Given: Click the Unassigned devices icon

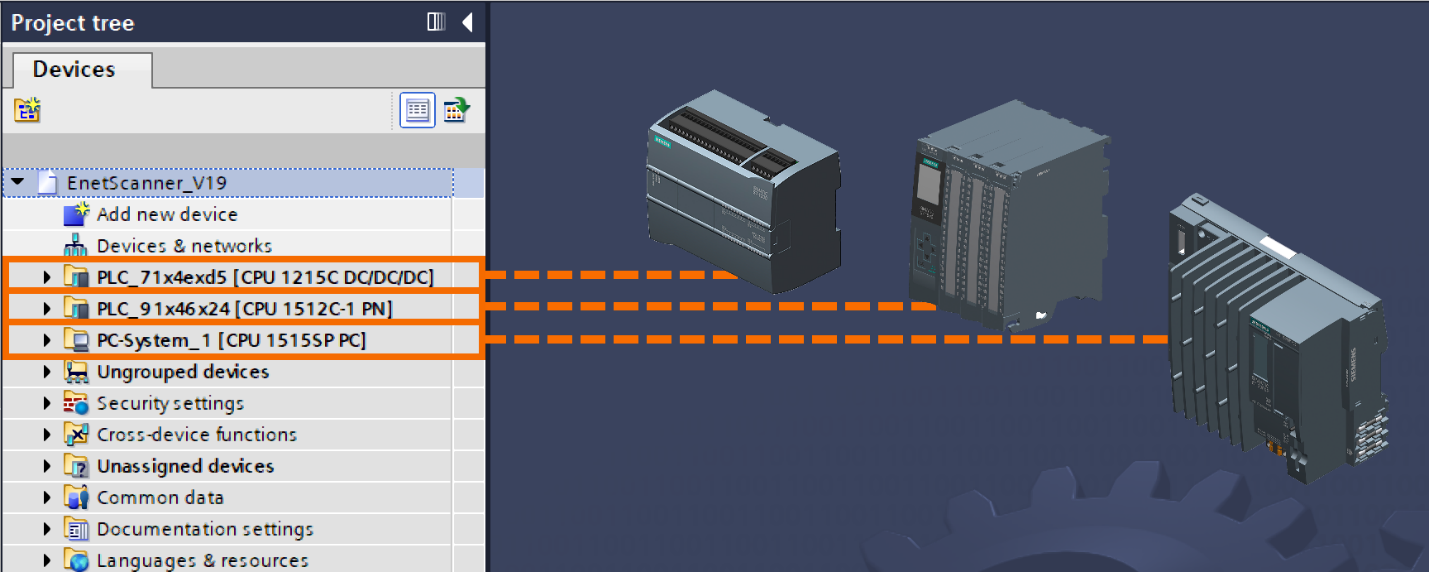Looking at the screenshot, I should [76, 467].
